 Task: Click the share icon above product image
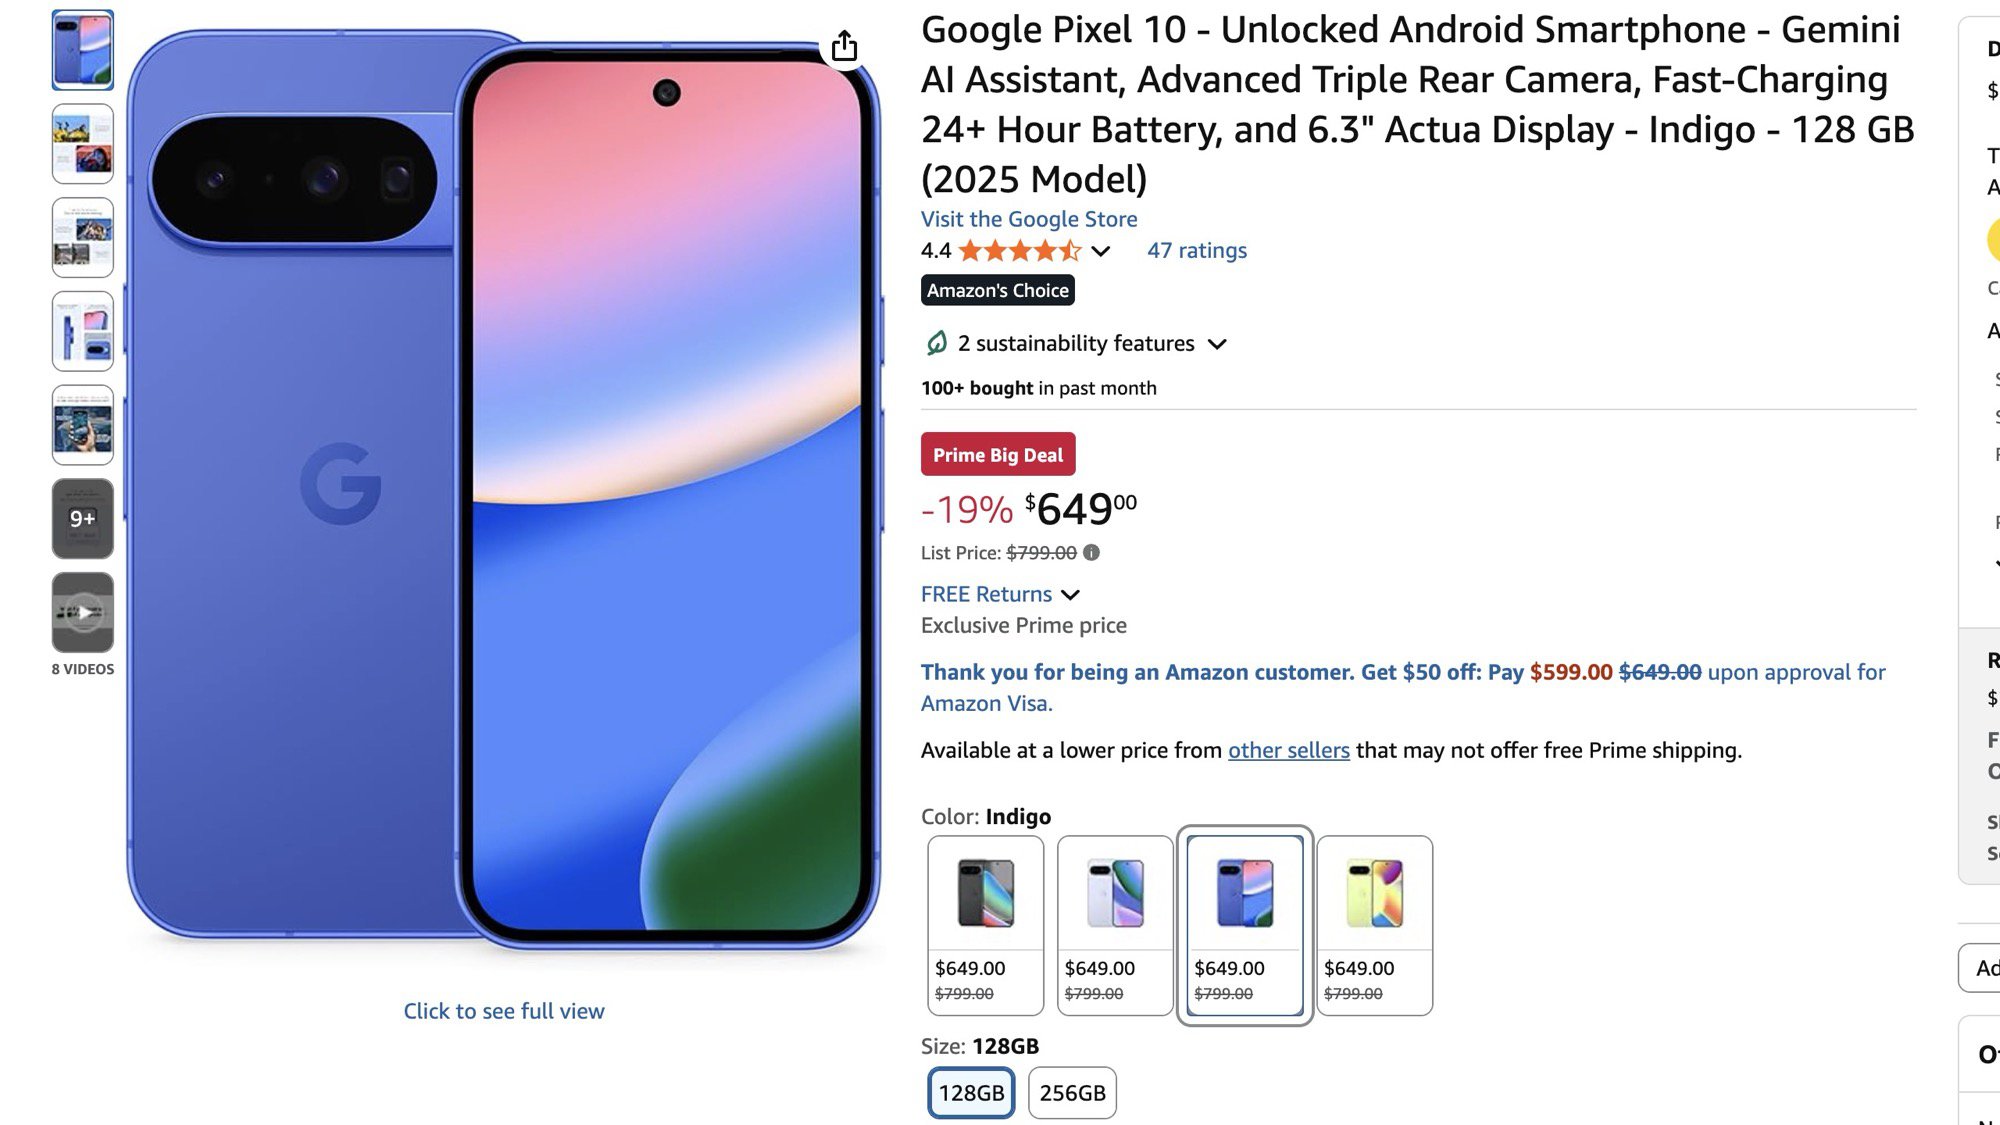845,46
